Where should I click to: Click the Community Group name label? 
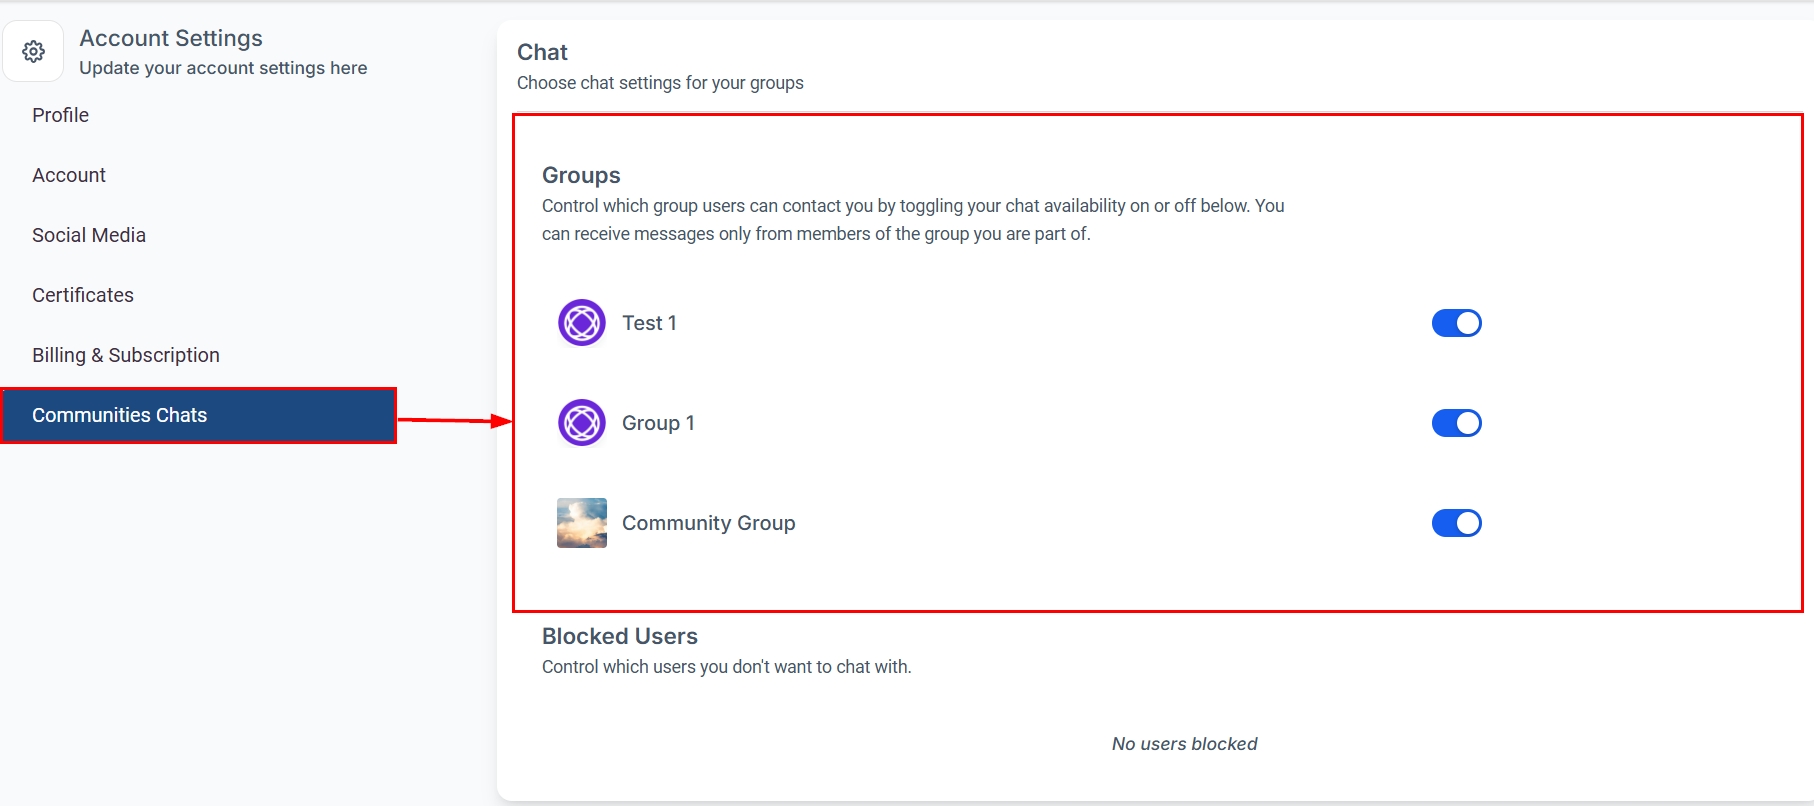tap(709, 523)
